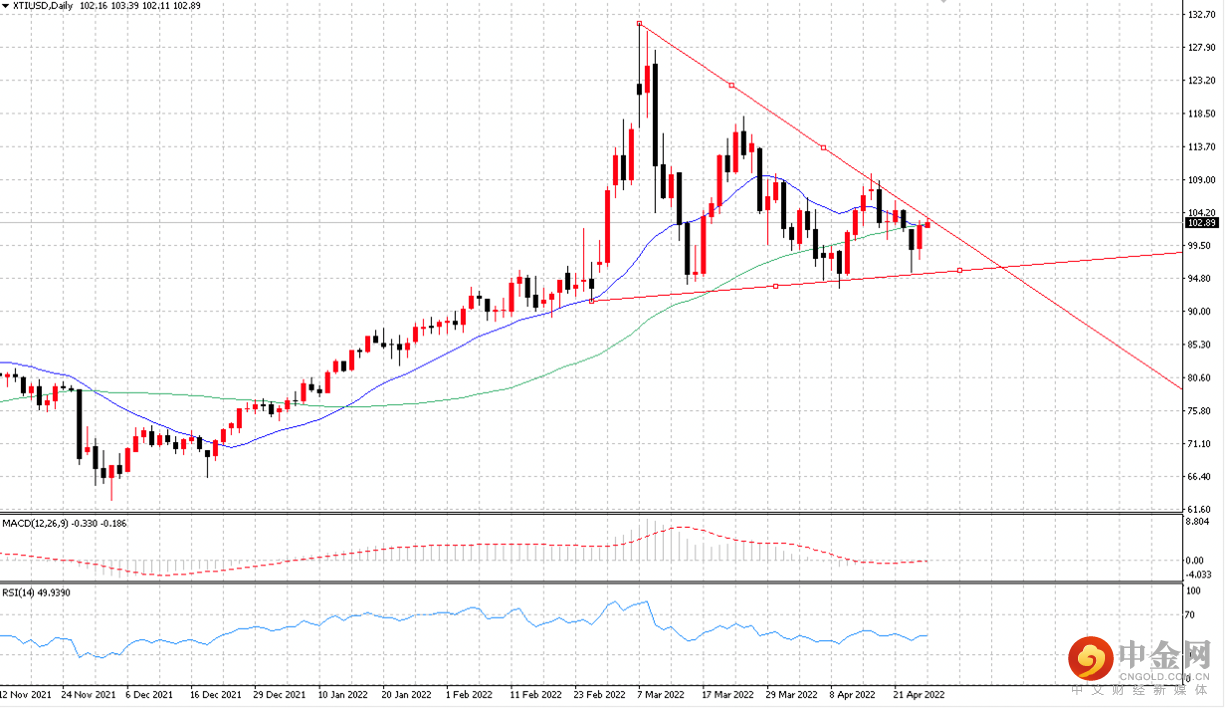Click the 113.70 price axis label

[1200, 147]
